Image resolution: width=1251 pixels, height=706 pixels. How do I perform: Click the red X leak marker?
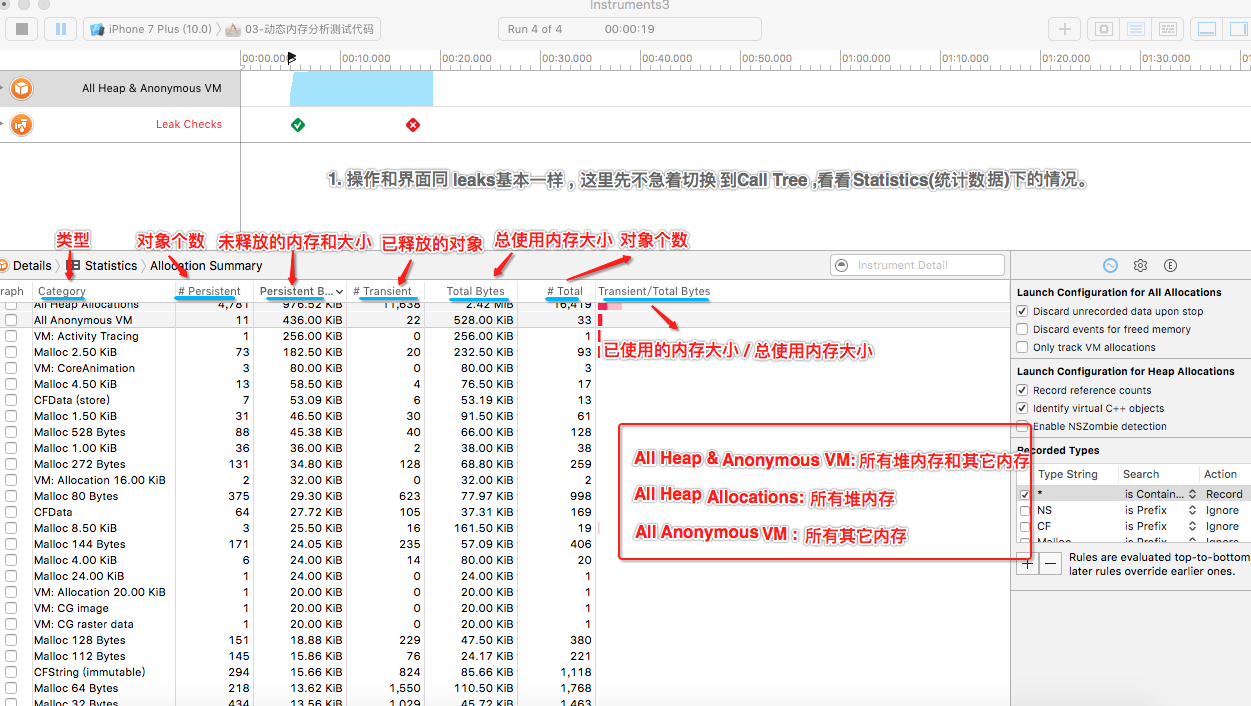413,125
